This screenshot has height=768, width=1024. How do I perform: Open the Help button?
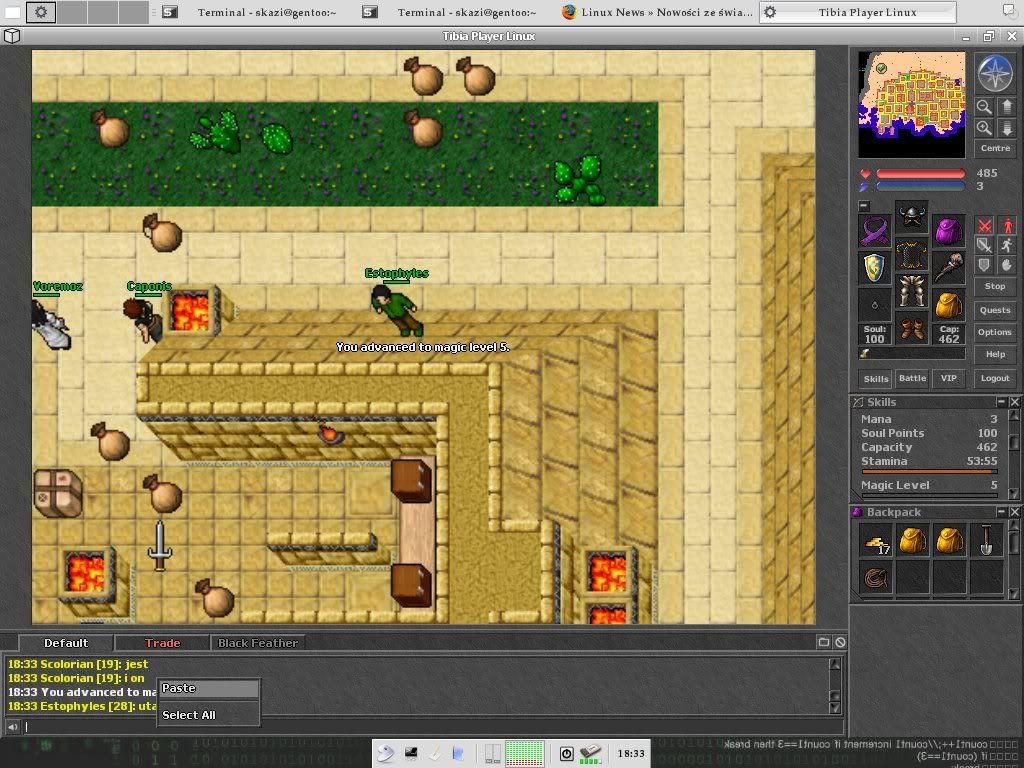(x=995, y=354)
